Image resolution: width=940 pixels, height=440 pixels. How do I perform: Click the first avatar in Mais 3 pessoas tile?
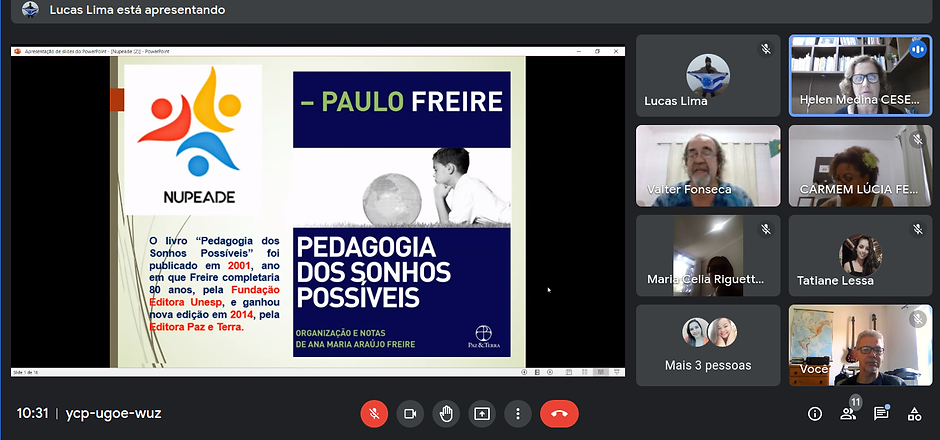coord(696,333)
